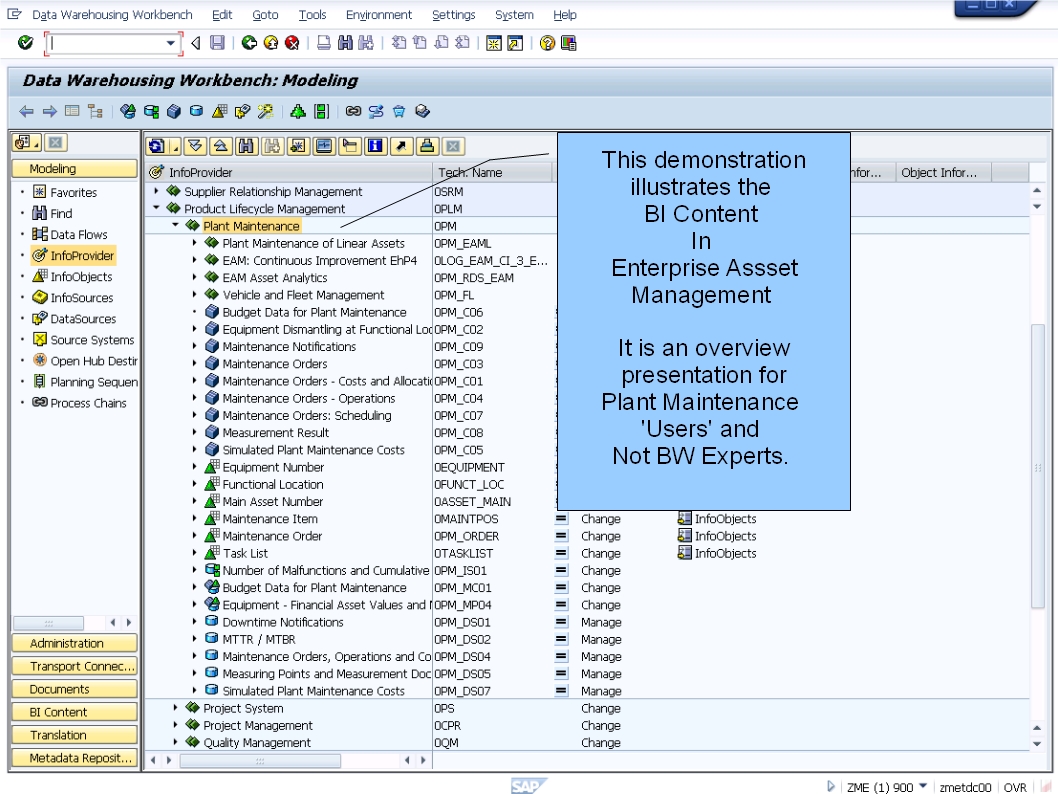Image resolution: width=1058 pixels, height=794 pixels.
Task: Click the Metadata Repository button
Action: point(74,758)
